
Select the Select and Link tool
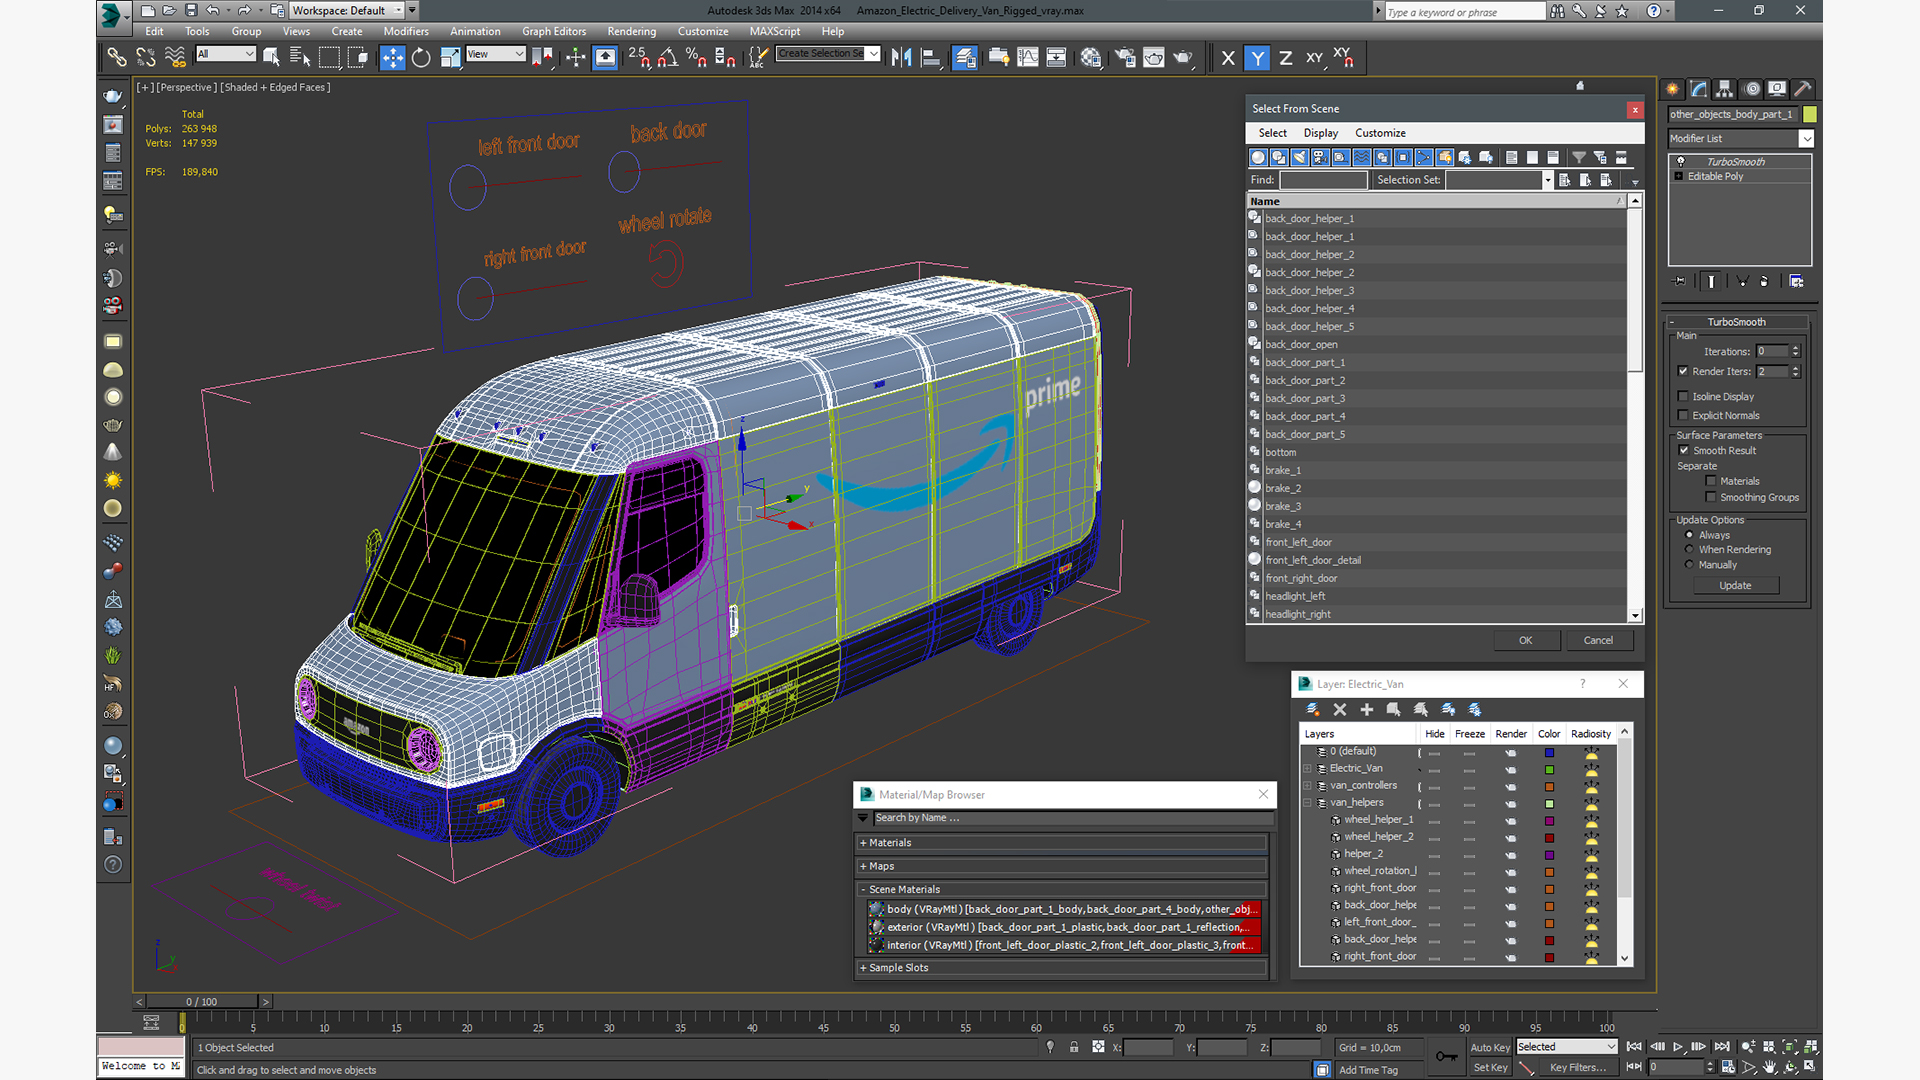117,58
